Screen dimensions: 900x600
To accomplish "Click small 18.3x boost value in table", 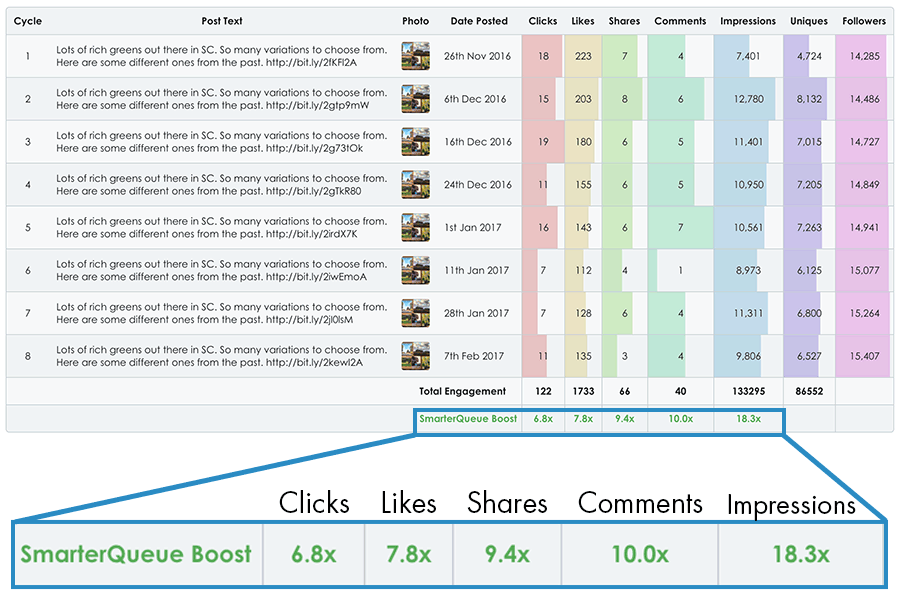I will tap(748, 419).
